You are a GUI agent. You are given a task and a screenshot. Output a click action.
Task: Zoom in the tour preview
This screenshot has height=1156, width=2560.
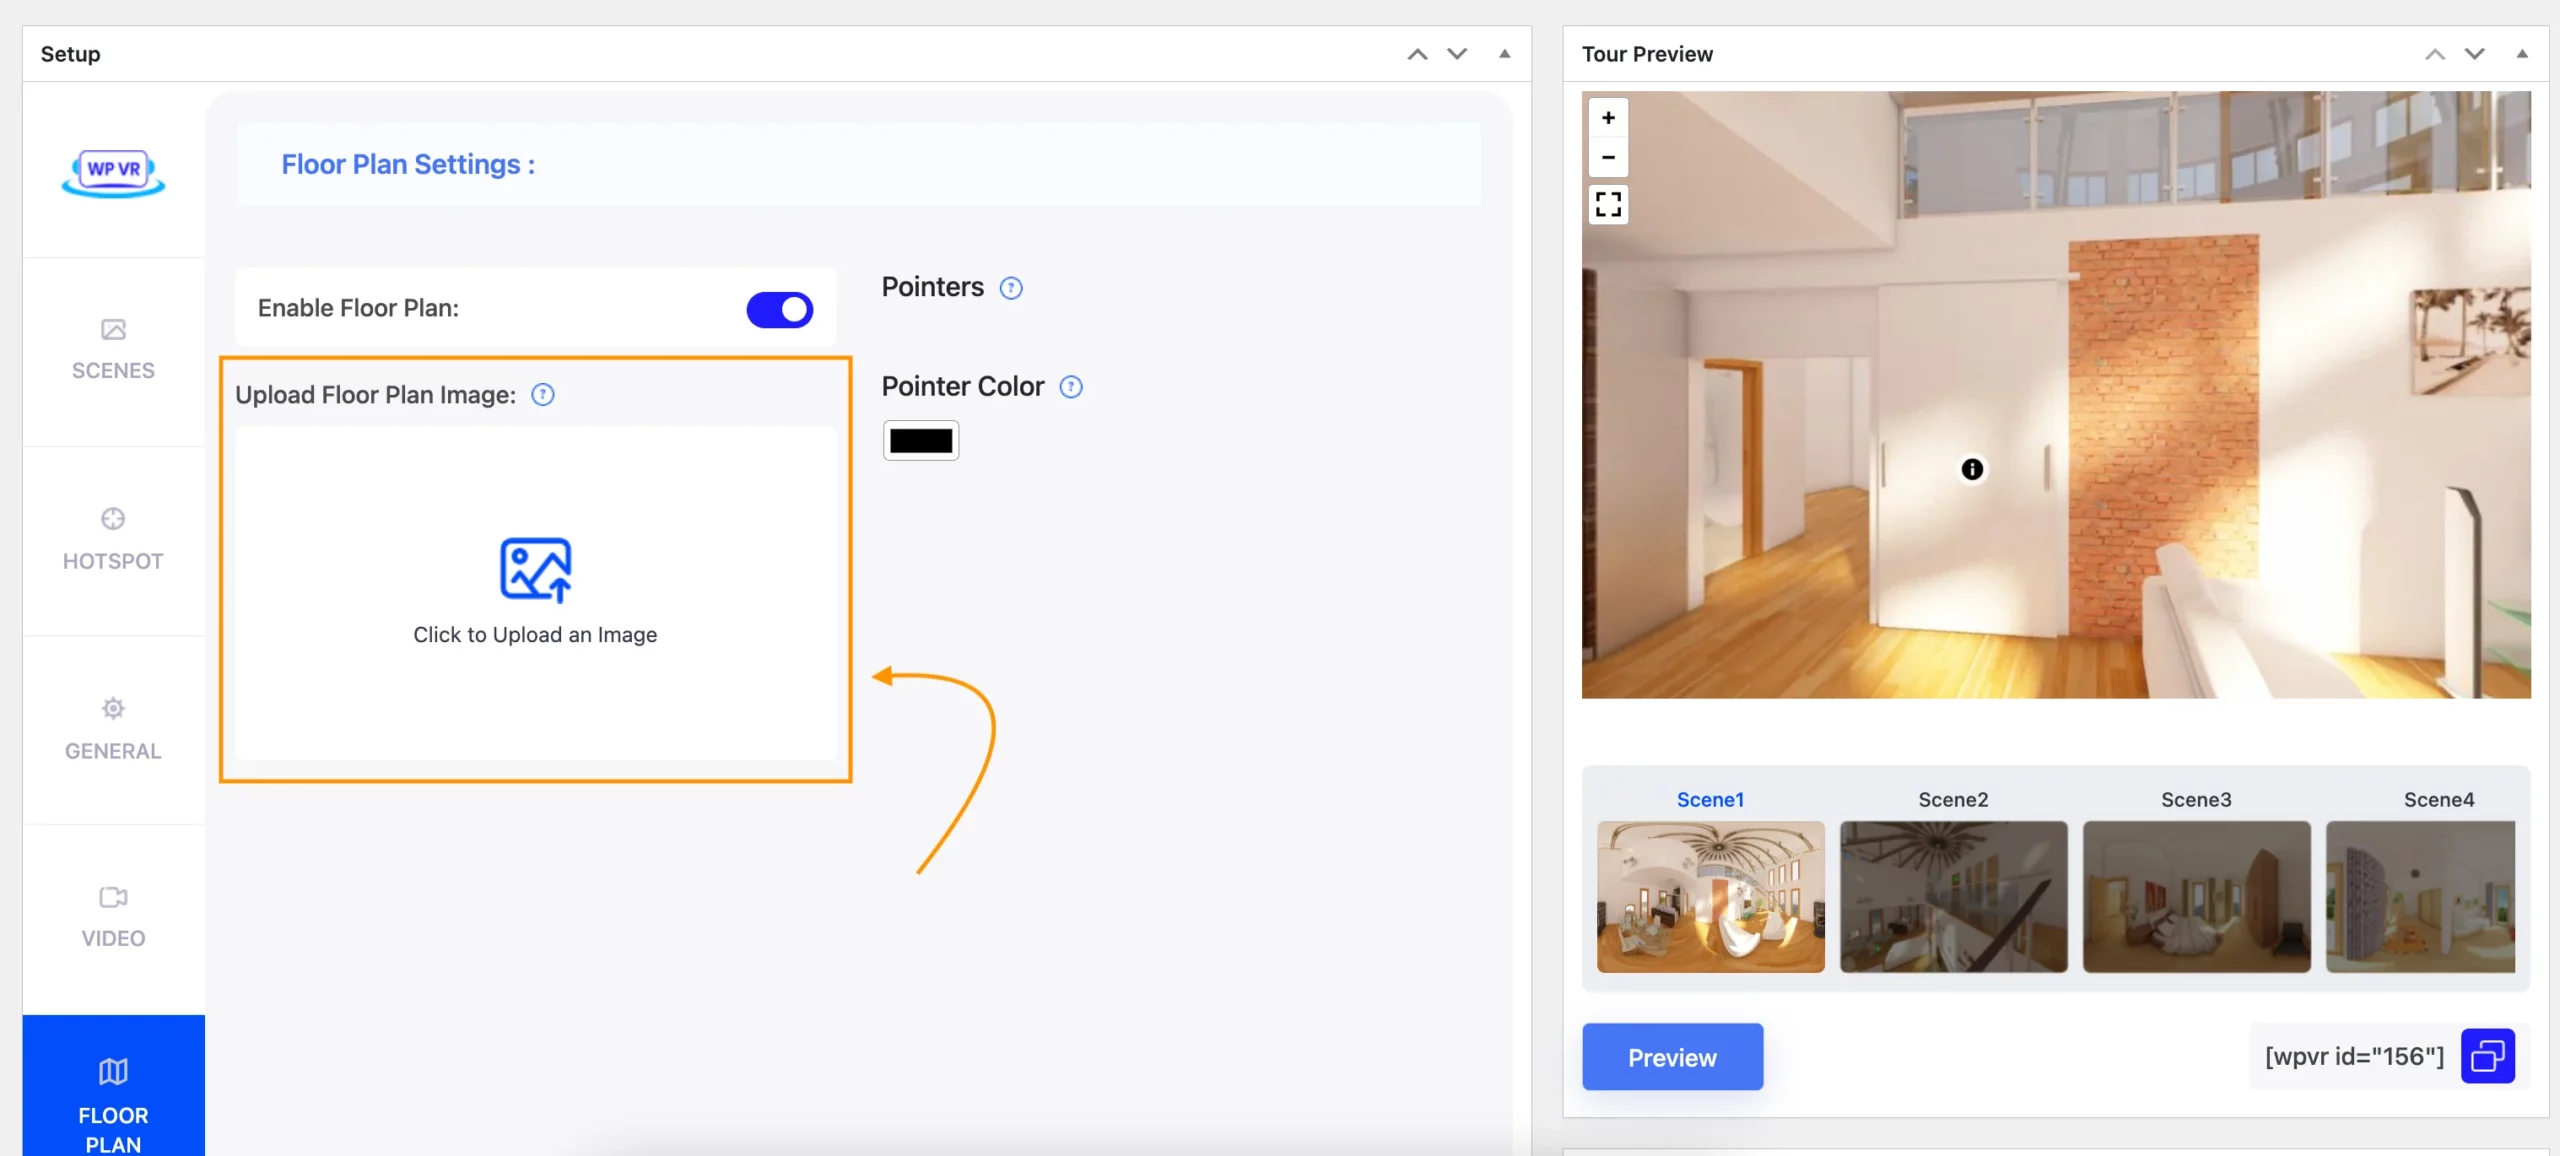pyautogui.click(x=1608, y=118)
